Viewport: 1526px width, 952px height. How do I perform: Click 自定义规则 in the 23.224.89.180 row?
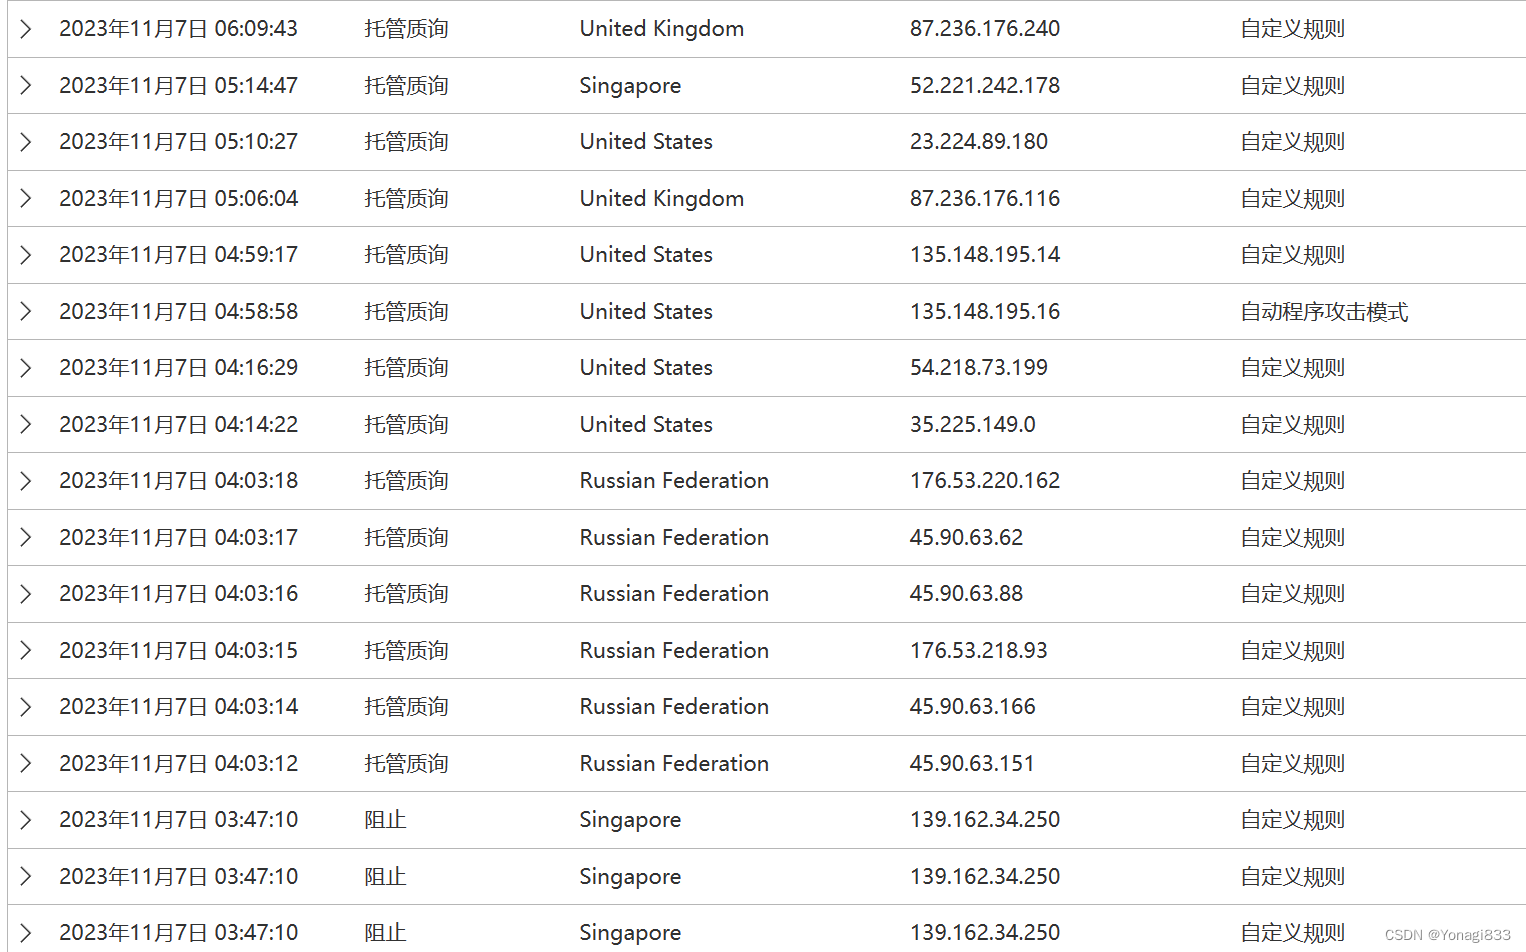(x=1293, y=142)
